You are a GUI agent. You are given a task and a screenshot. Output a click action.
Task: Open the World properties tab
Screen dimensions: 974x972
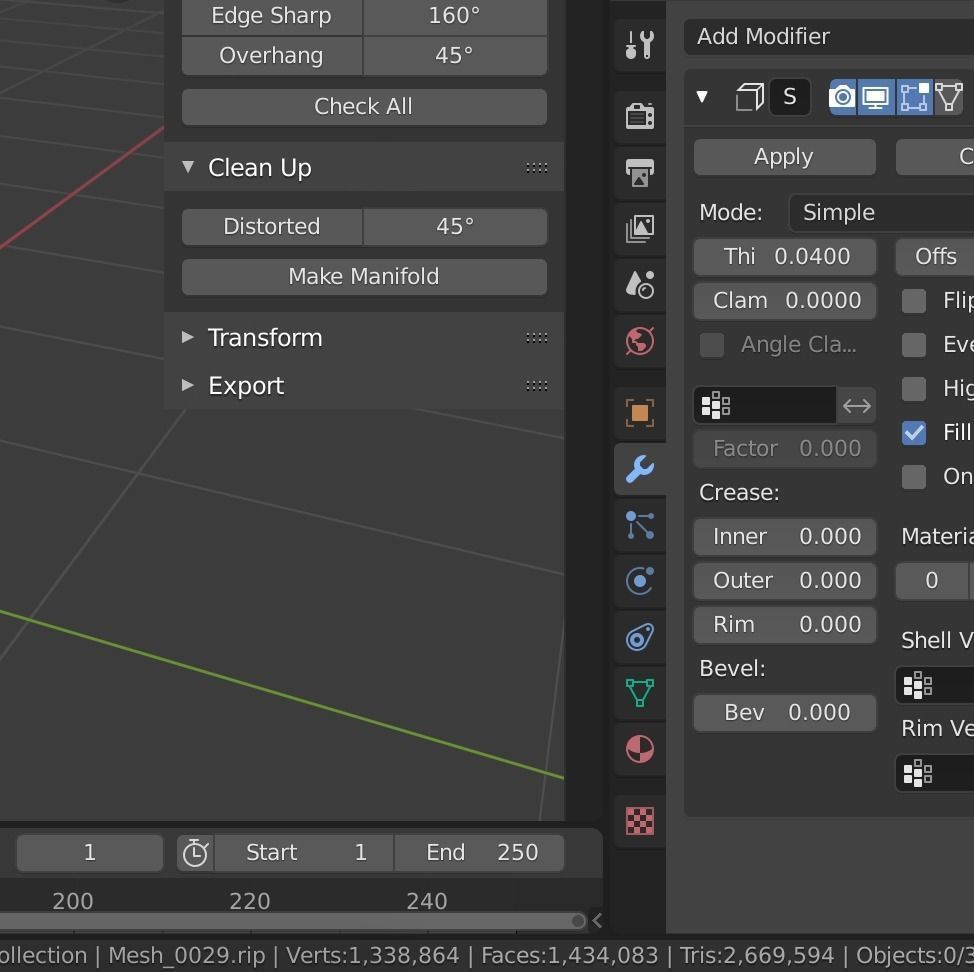(x=640, y=340)
